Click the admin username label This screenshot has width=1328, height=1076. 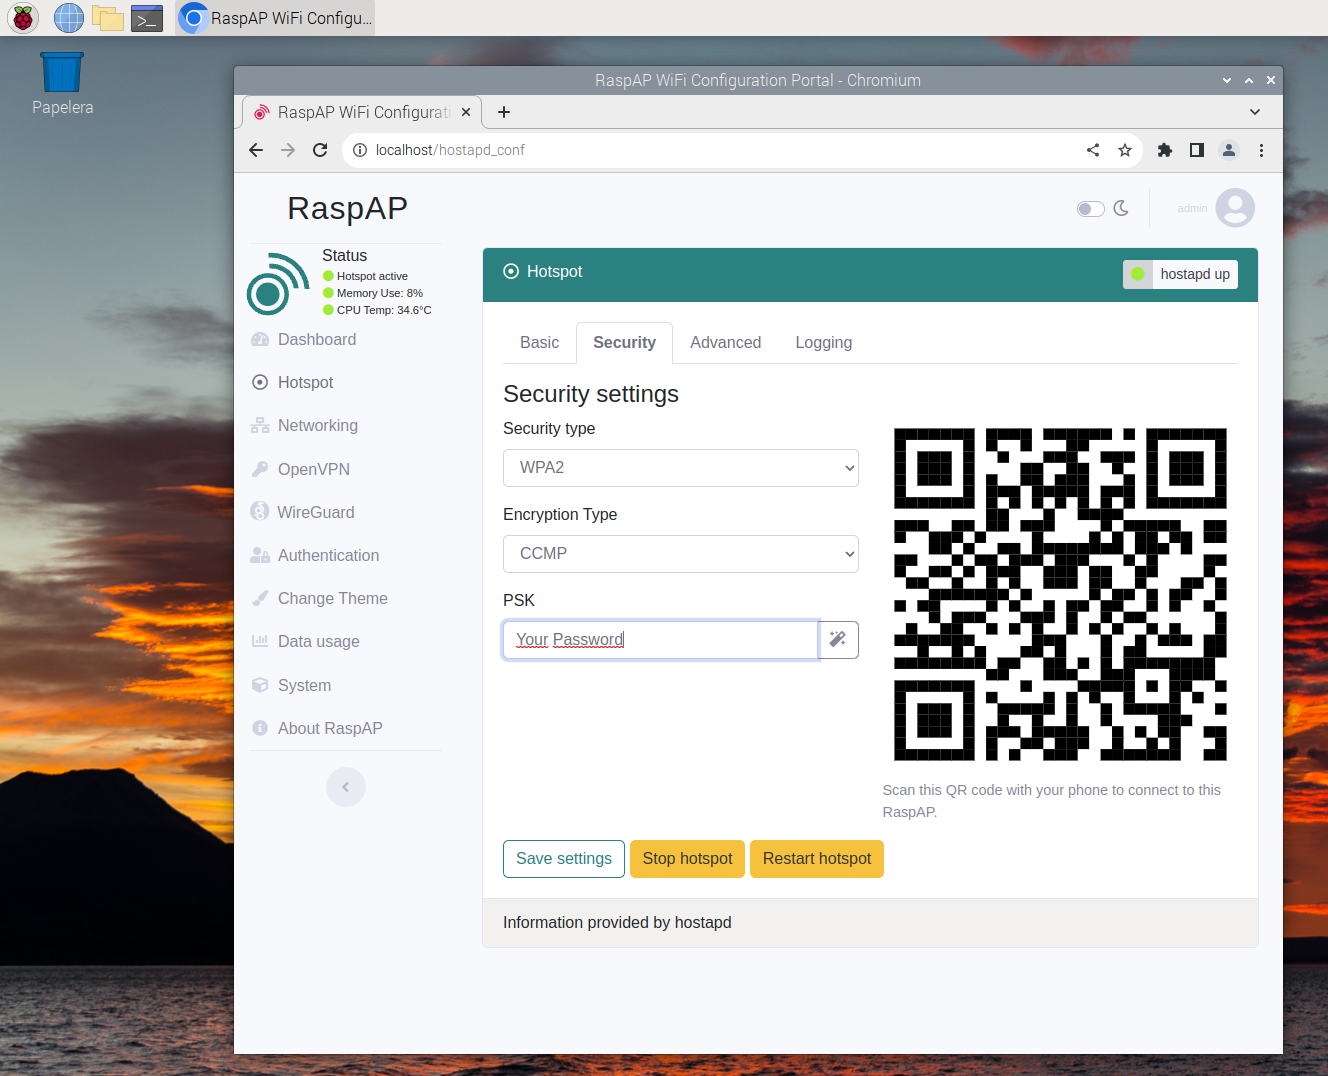(x=1192, y=208)
